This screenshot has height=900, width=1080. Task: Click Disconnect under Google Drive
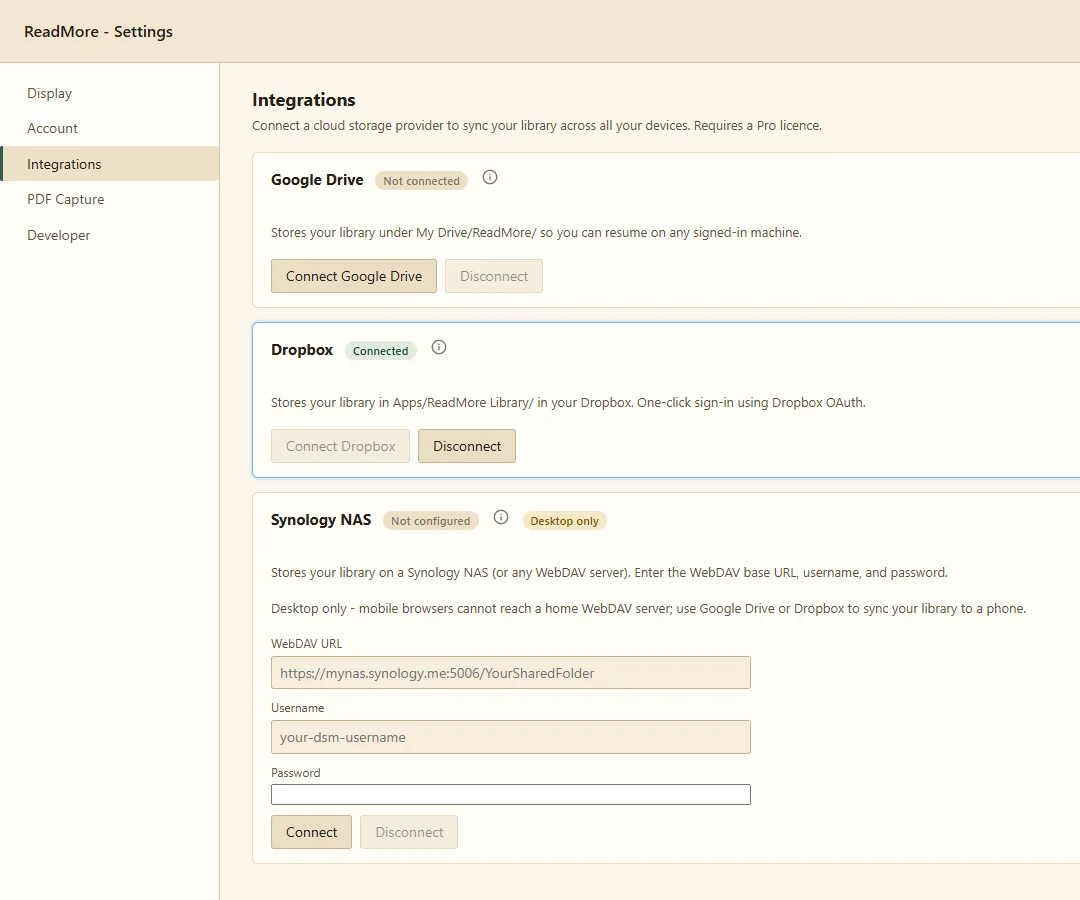coord(494,276)
